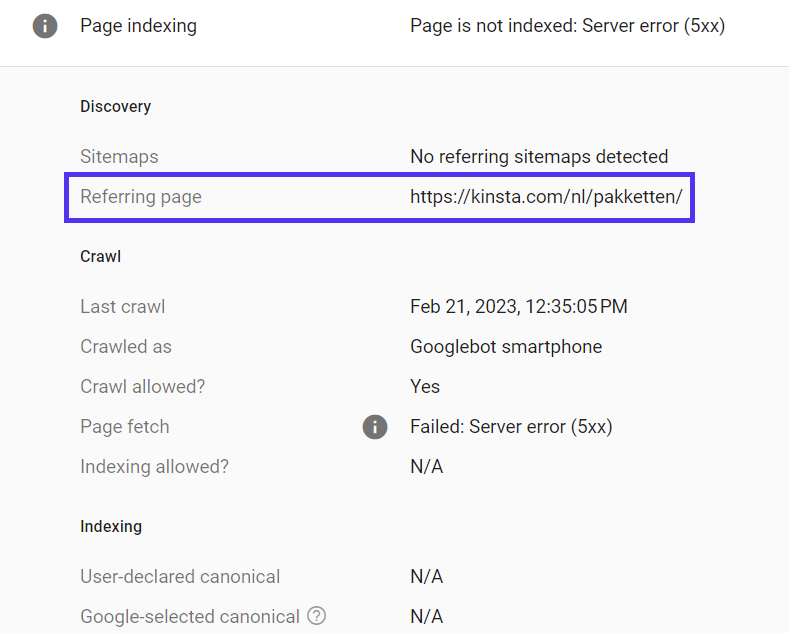Screen dimensions: 789x633
Task: Click the Referring page label
Action: 141,197
